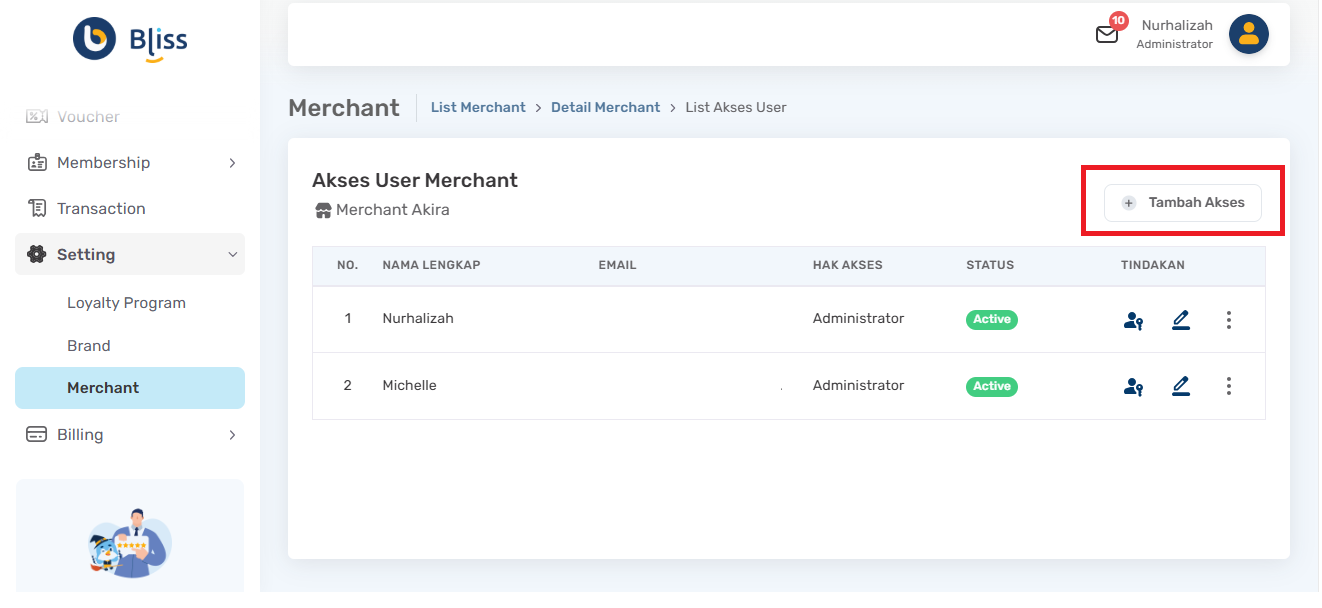Open the user avatar profile icon

tap(1248, 34)
